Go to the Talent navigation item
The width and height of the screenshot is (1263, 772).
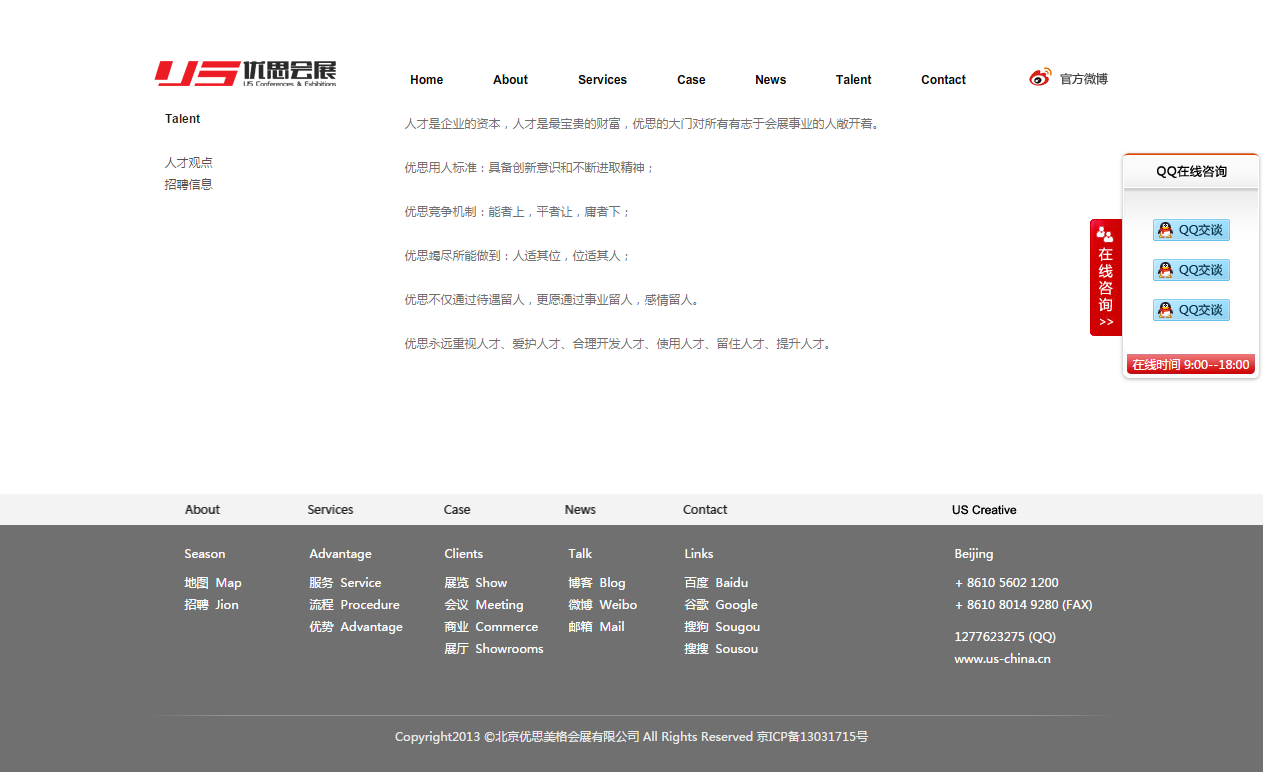point(853,80)
